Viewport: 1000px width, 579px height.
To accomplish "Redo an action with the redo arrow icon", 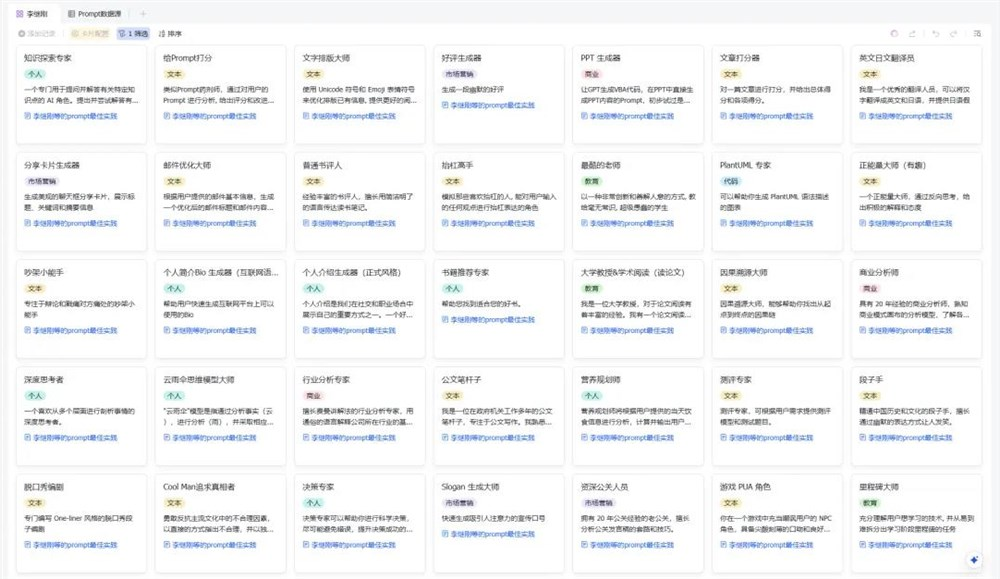I will pos(954,33).
